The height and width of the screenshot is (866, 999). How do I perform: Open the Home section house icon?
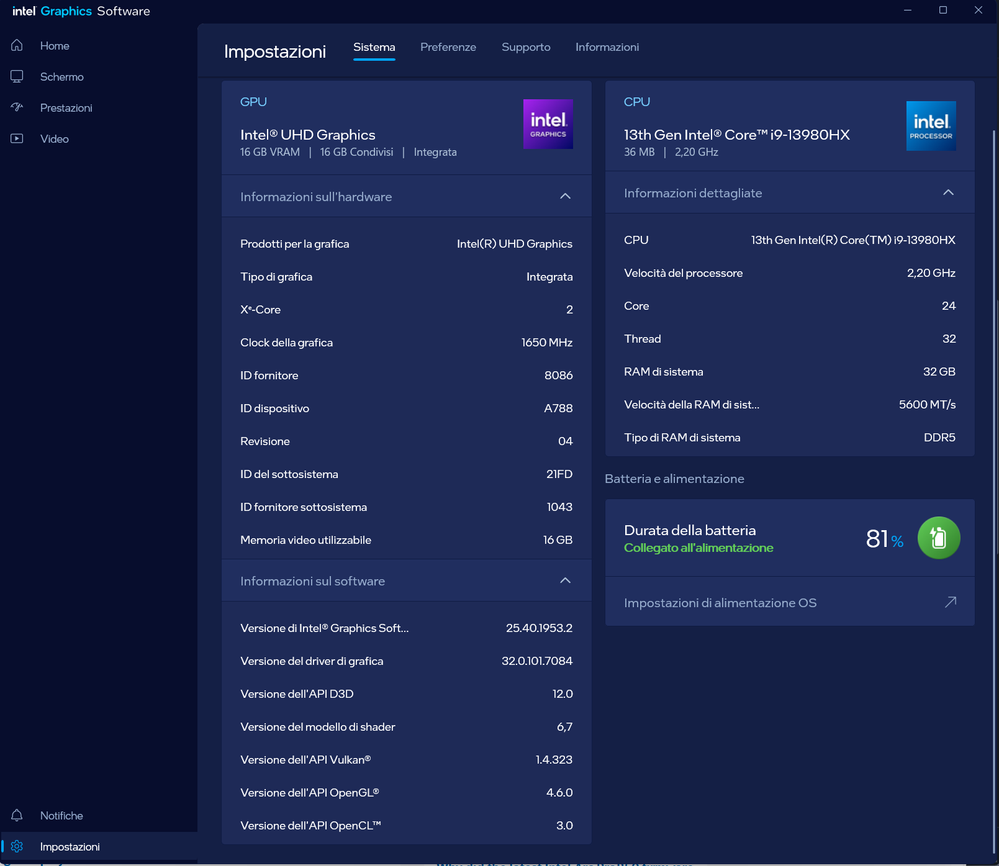pos(17,45)
